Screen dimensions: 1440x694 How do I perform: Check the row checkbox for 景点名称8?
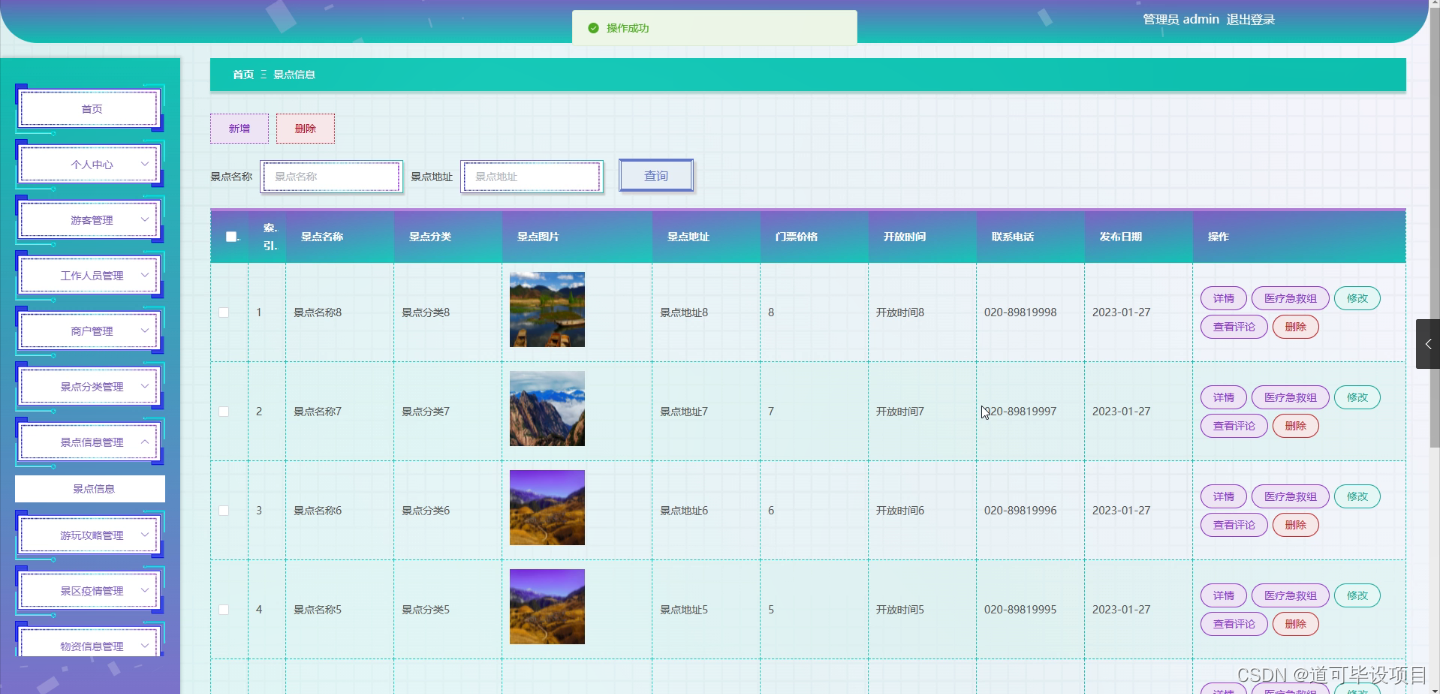pyautogui.click(x=224, y=313)
